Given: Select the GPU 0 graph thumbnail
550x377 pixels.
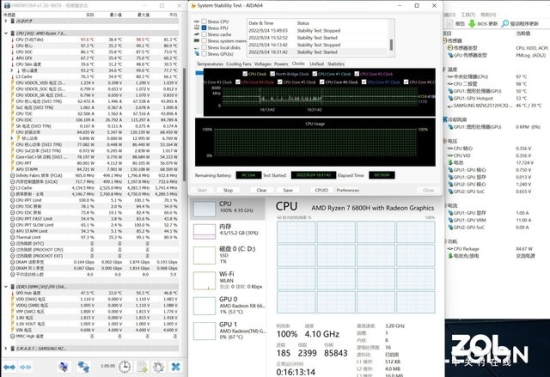Looking at the screenshot, I should pyautogui.click(x=204, y=306).
